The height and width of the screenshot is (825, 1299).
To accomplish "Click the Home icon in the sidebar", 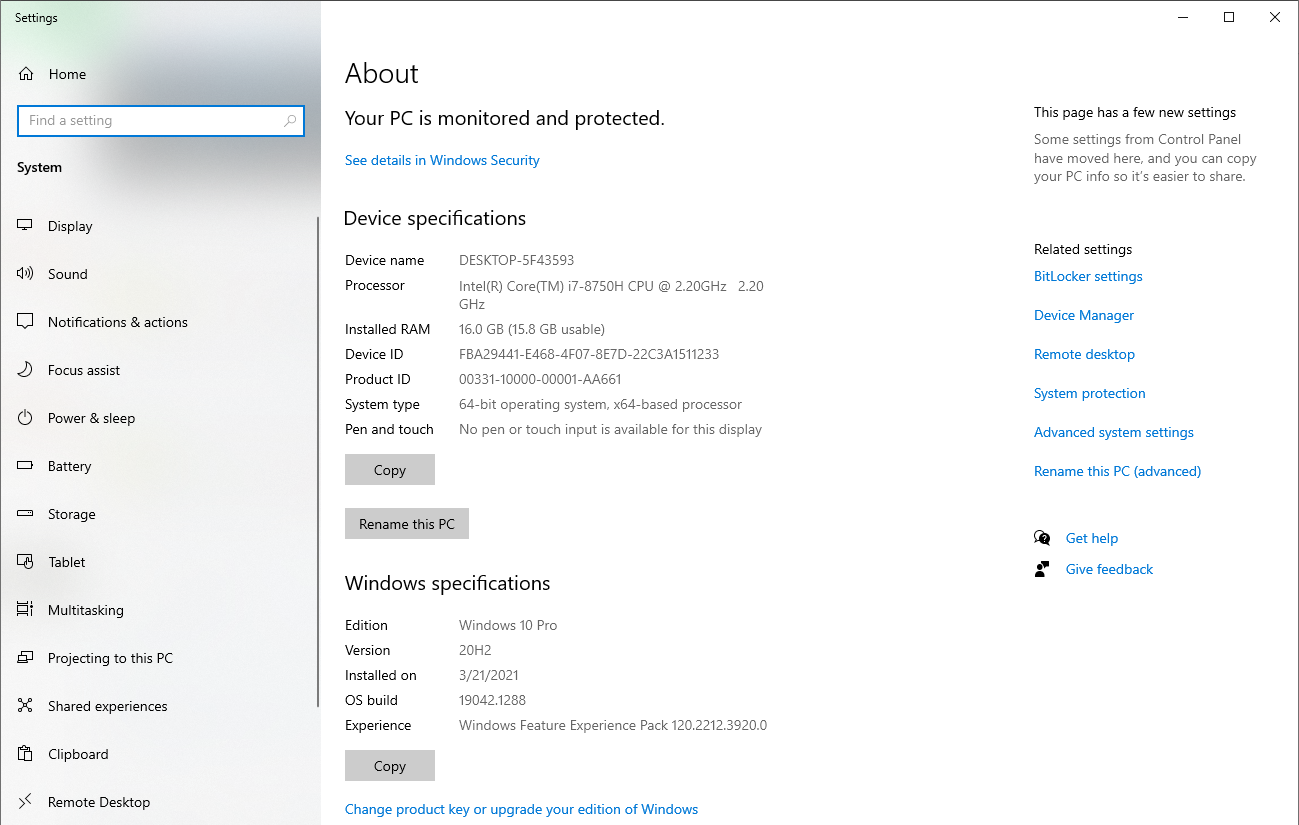I will click(x=26, y=74).
